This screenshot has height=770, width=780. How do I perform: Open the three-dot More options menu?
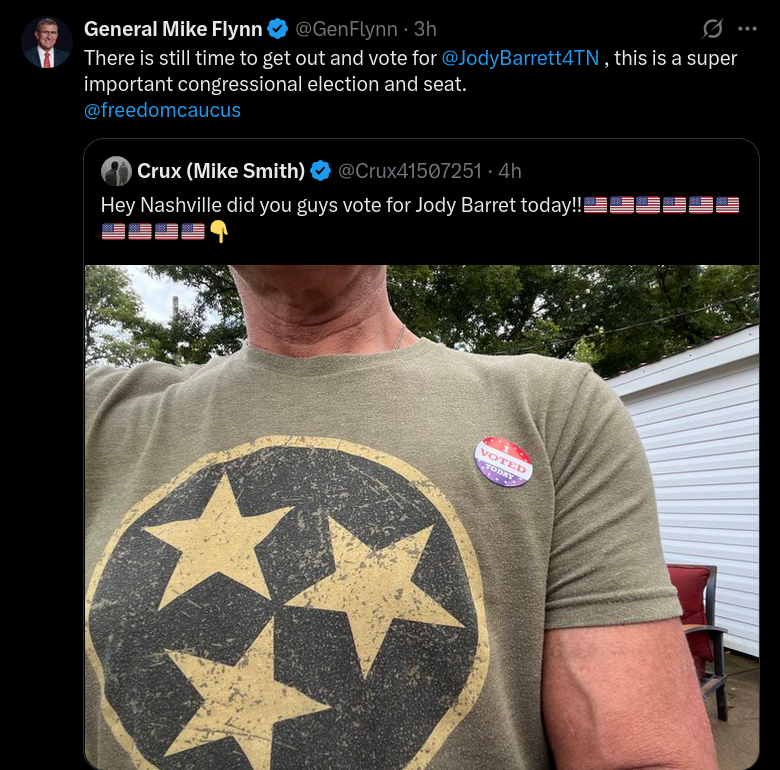click(x=747, y=29)
